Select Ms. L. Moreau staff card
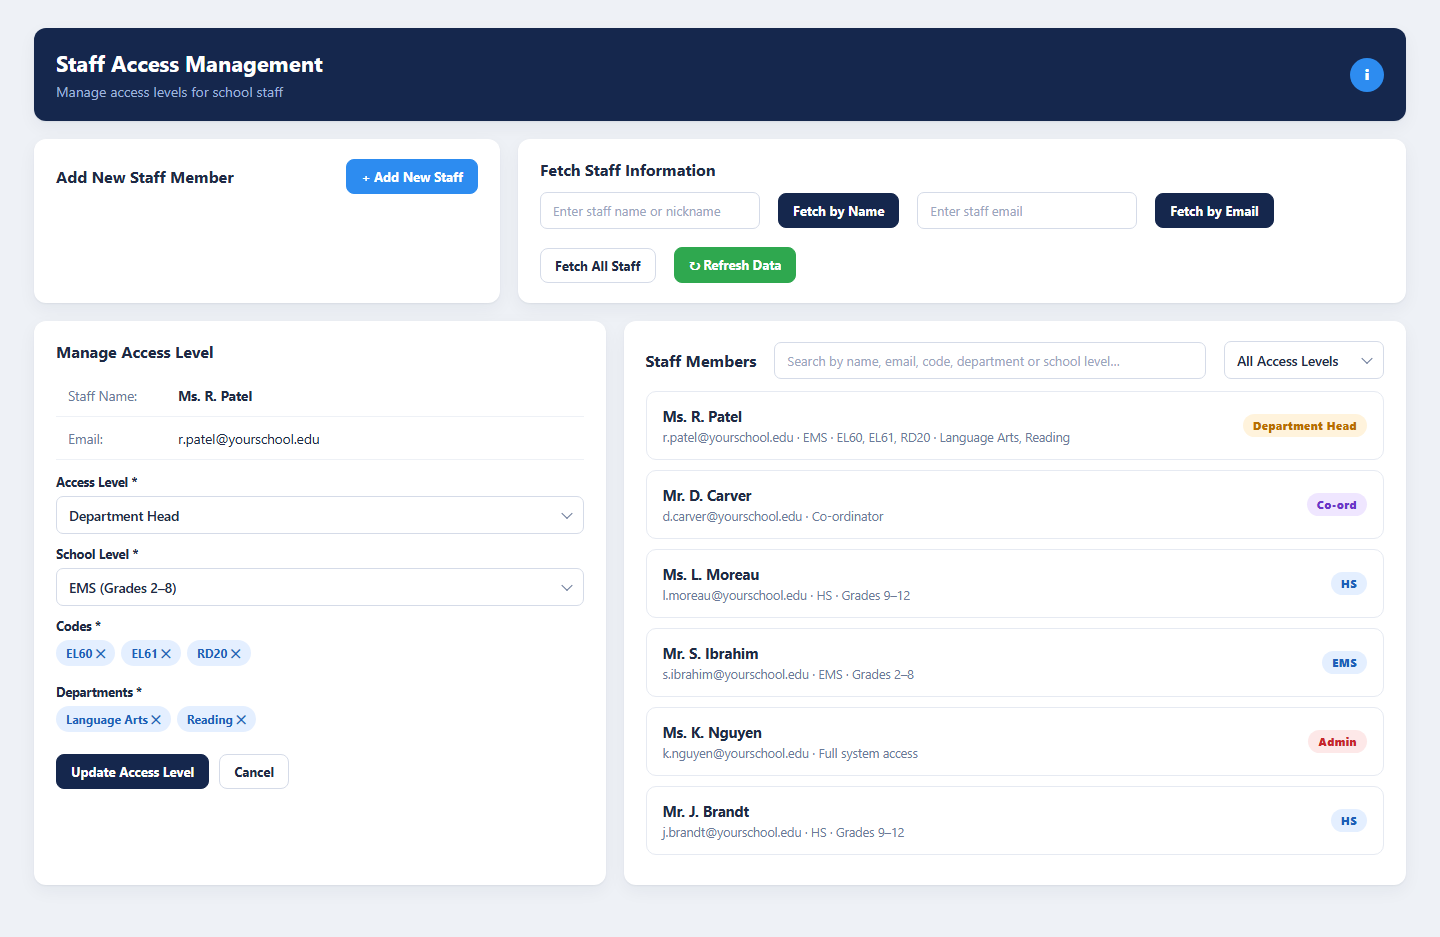This screenshot has height=937, width=1440. pyautogui.click(x=1015, y=584)
